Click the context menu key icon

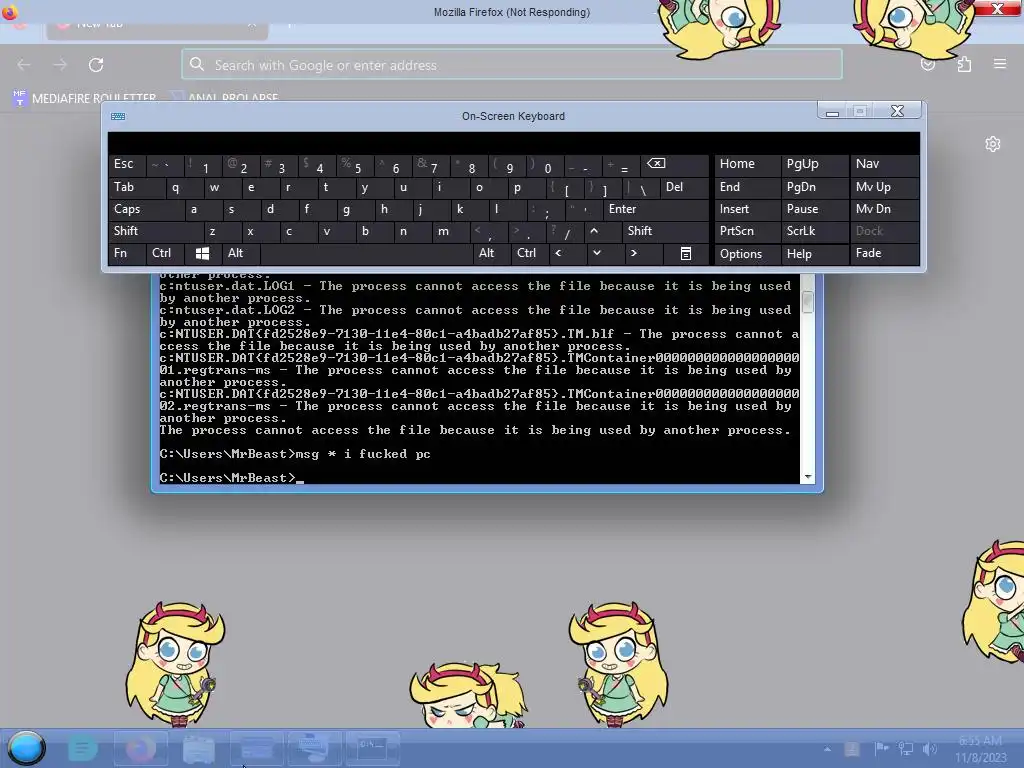click(685, 253)
